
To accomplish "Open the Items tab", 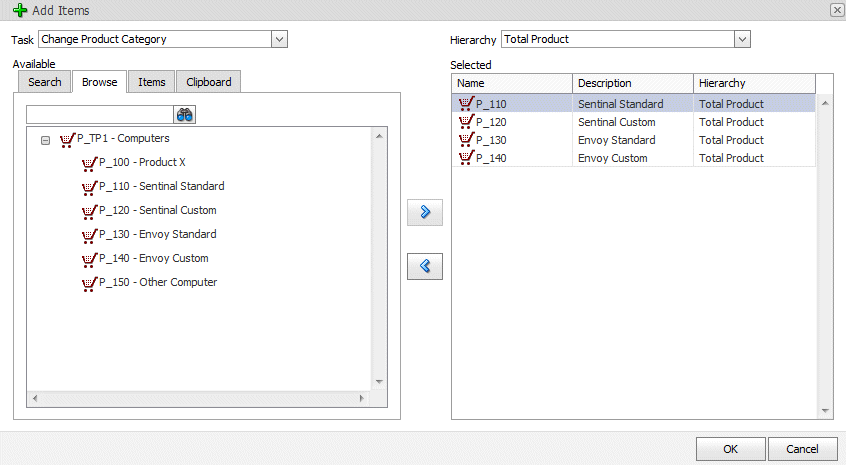I will (x=152, y=82).
